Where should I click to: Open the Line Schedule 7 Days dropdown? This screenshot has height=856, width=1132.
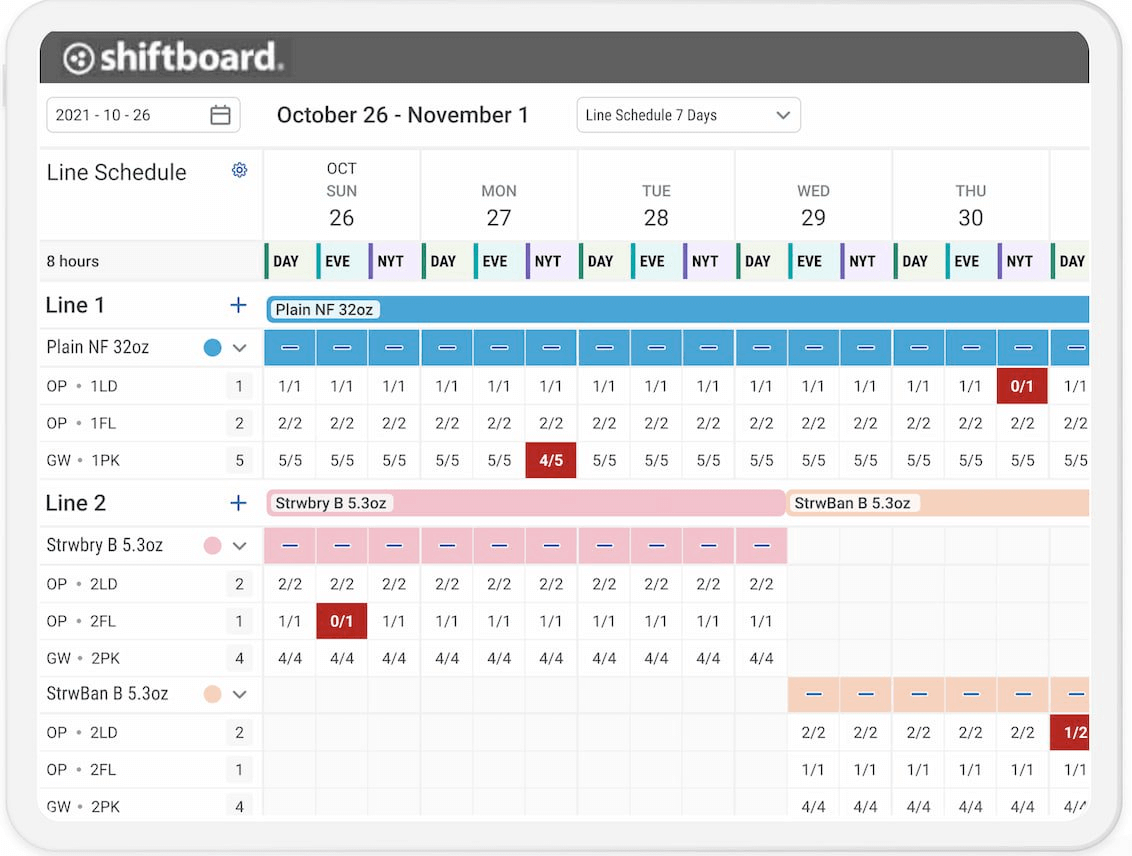688,114
